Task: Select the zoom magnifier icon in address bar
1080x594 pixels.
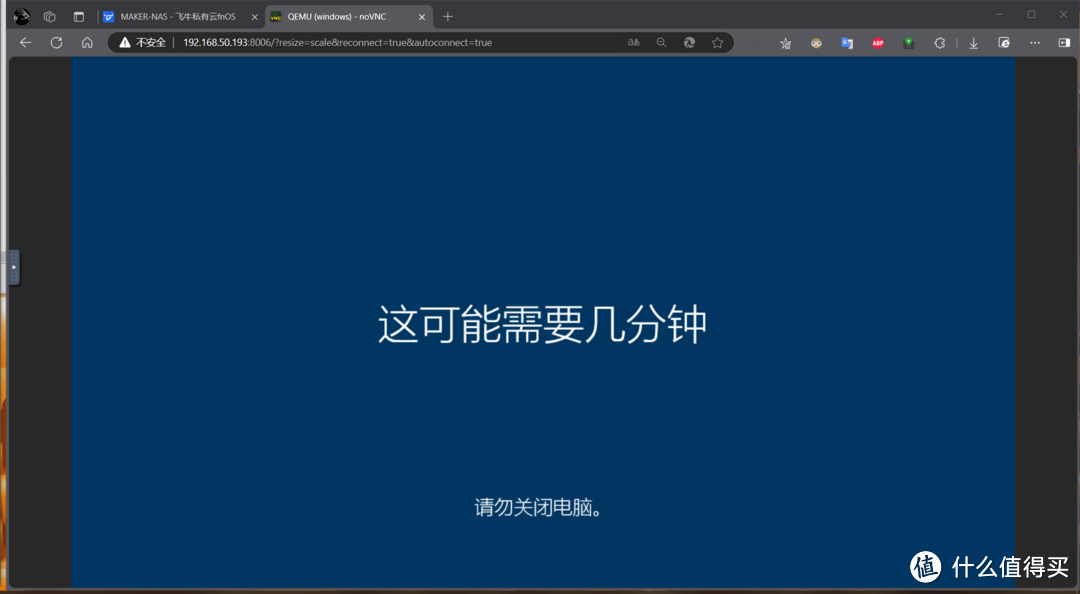Action: (662, 42)
